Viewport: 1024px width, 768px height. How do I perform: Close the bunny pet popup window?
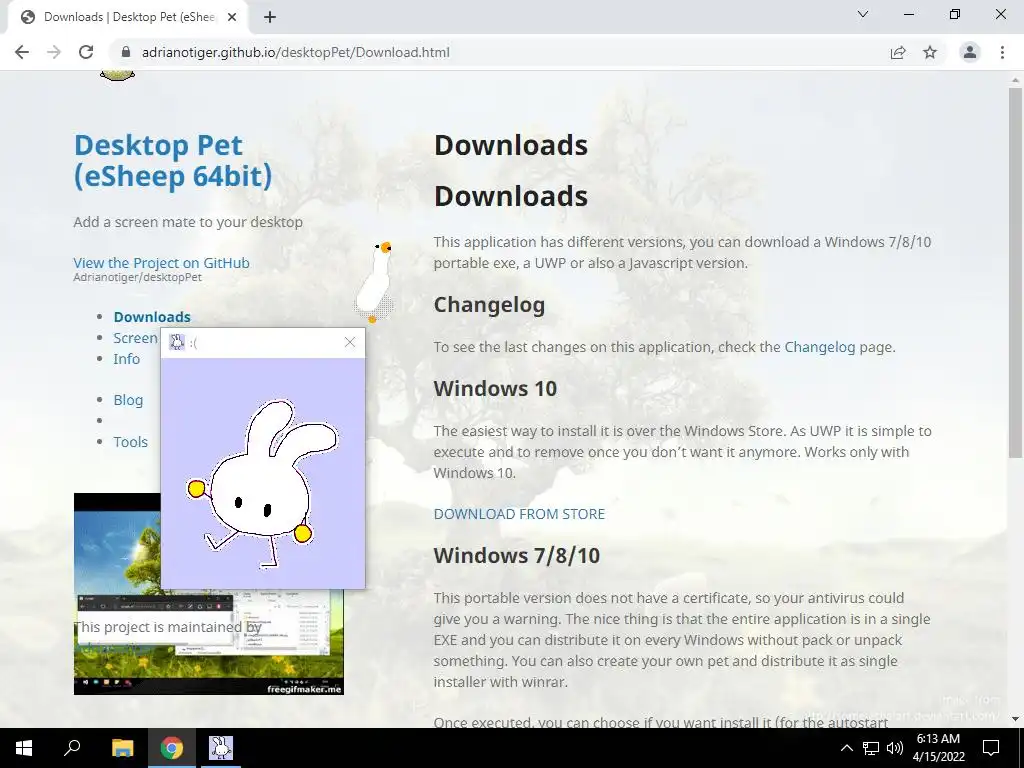(350, 342)
